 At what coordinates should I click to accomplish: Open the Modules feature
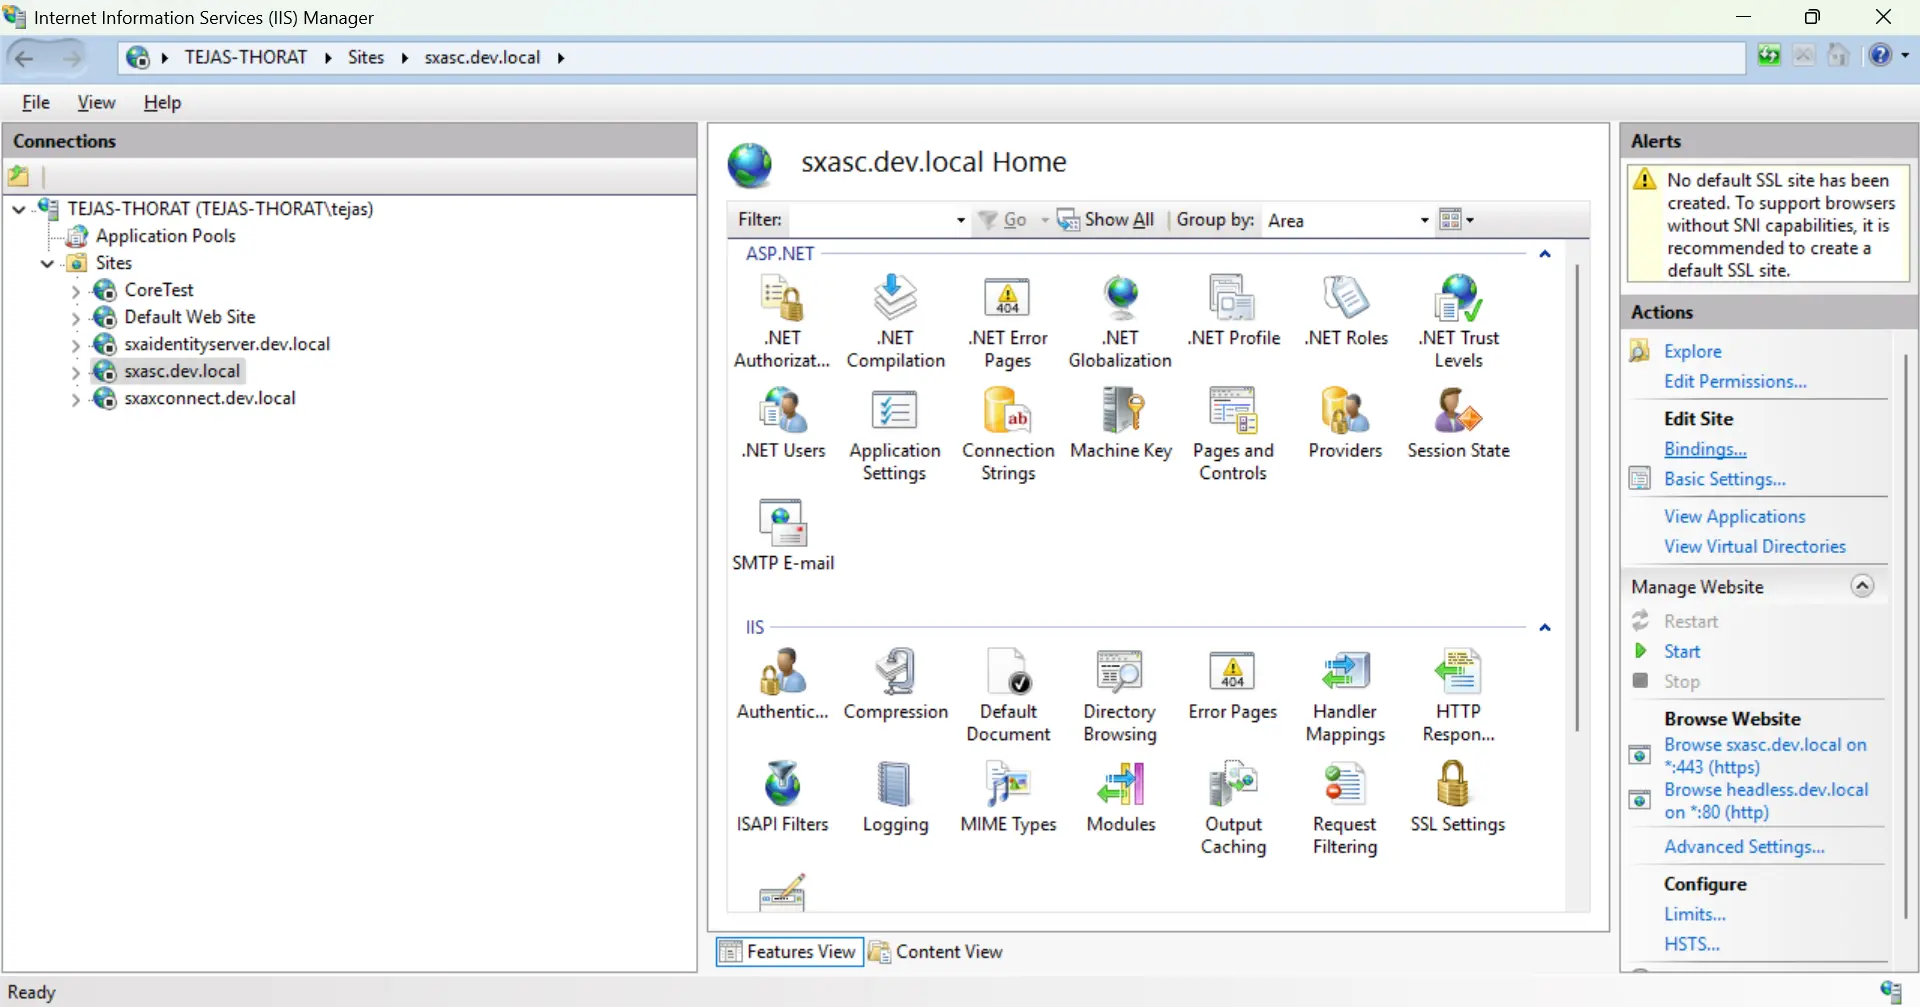1121,797
